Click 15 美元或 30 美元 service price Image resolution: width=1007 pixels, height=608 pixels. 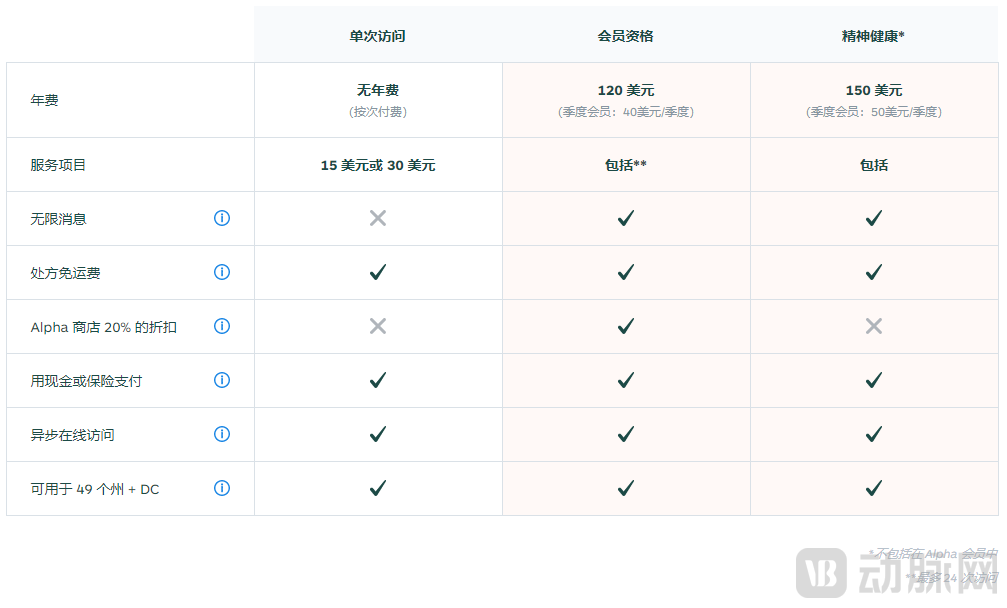[378, 165]
